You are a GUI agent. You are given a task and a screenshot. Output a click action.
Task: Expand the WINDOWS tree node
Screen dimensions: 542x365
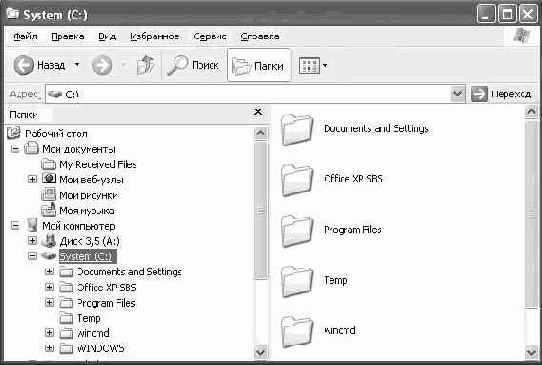(49, 348)
